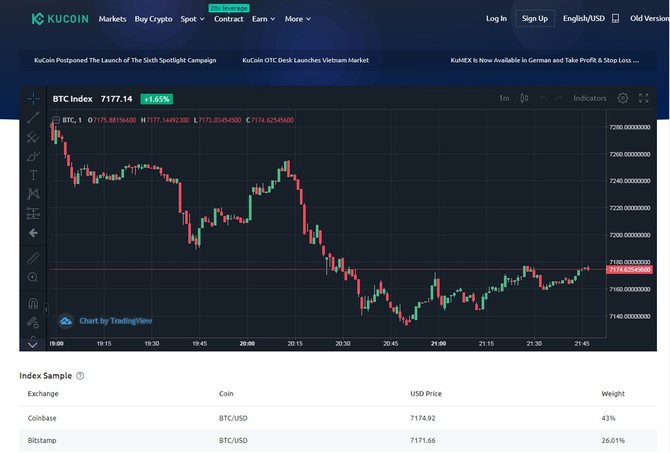Image resolution: width=670 pixels, height=453 pixels.
Task: Undo the last chart action
Action: (544, 98)
